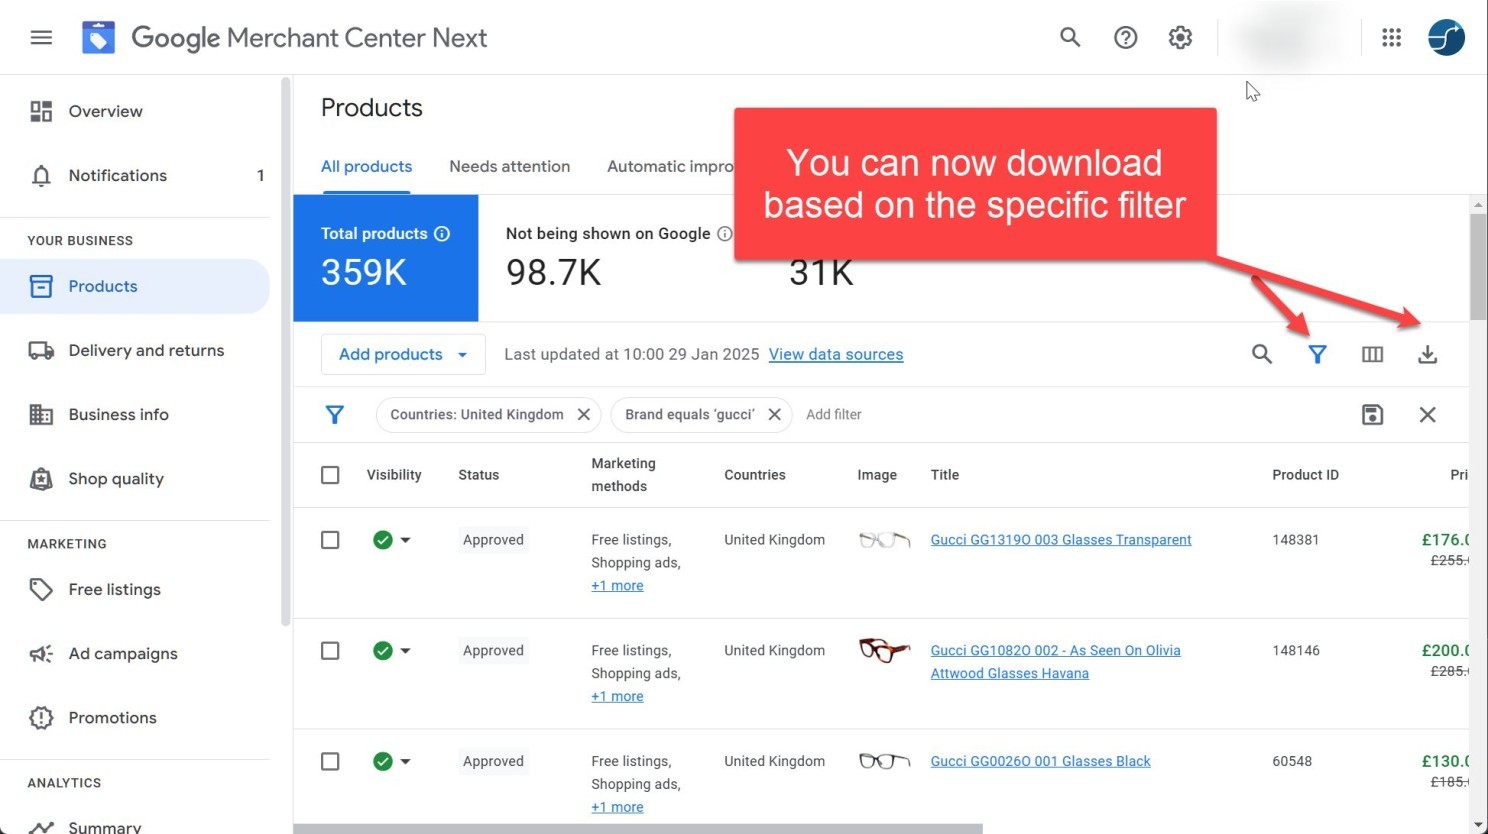Open the settings gear icon
This screenshot has height=834, width=1488.
1180,38
